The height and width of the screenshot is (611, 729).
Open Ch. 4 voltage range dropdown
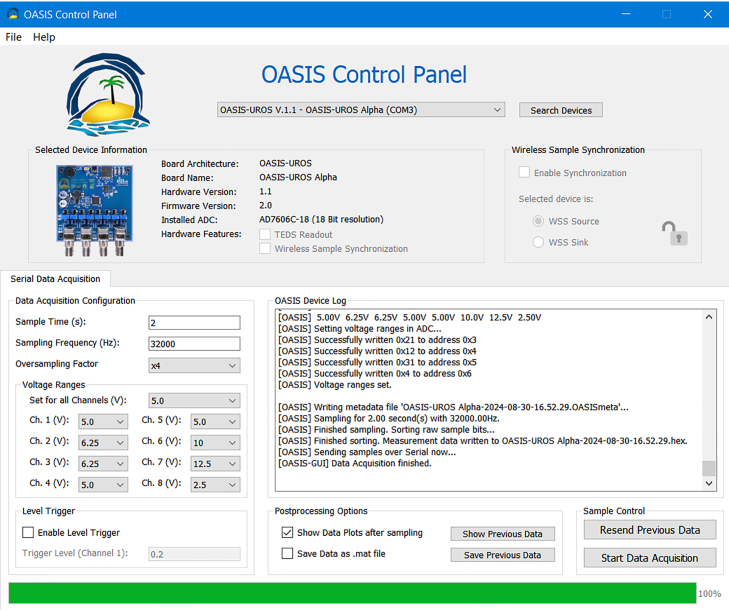pos(103,485)
